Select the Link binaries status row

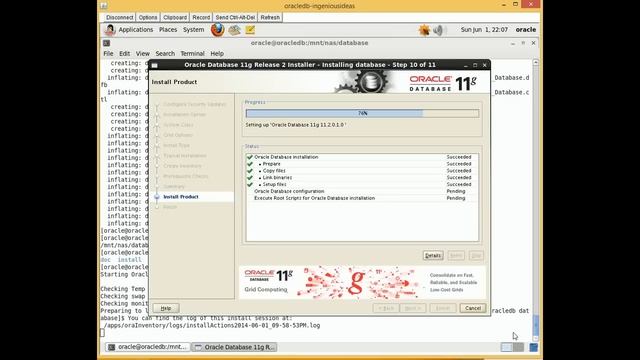pyautogui.click(x=362, y=178)
